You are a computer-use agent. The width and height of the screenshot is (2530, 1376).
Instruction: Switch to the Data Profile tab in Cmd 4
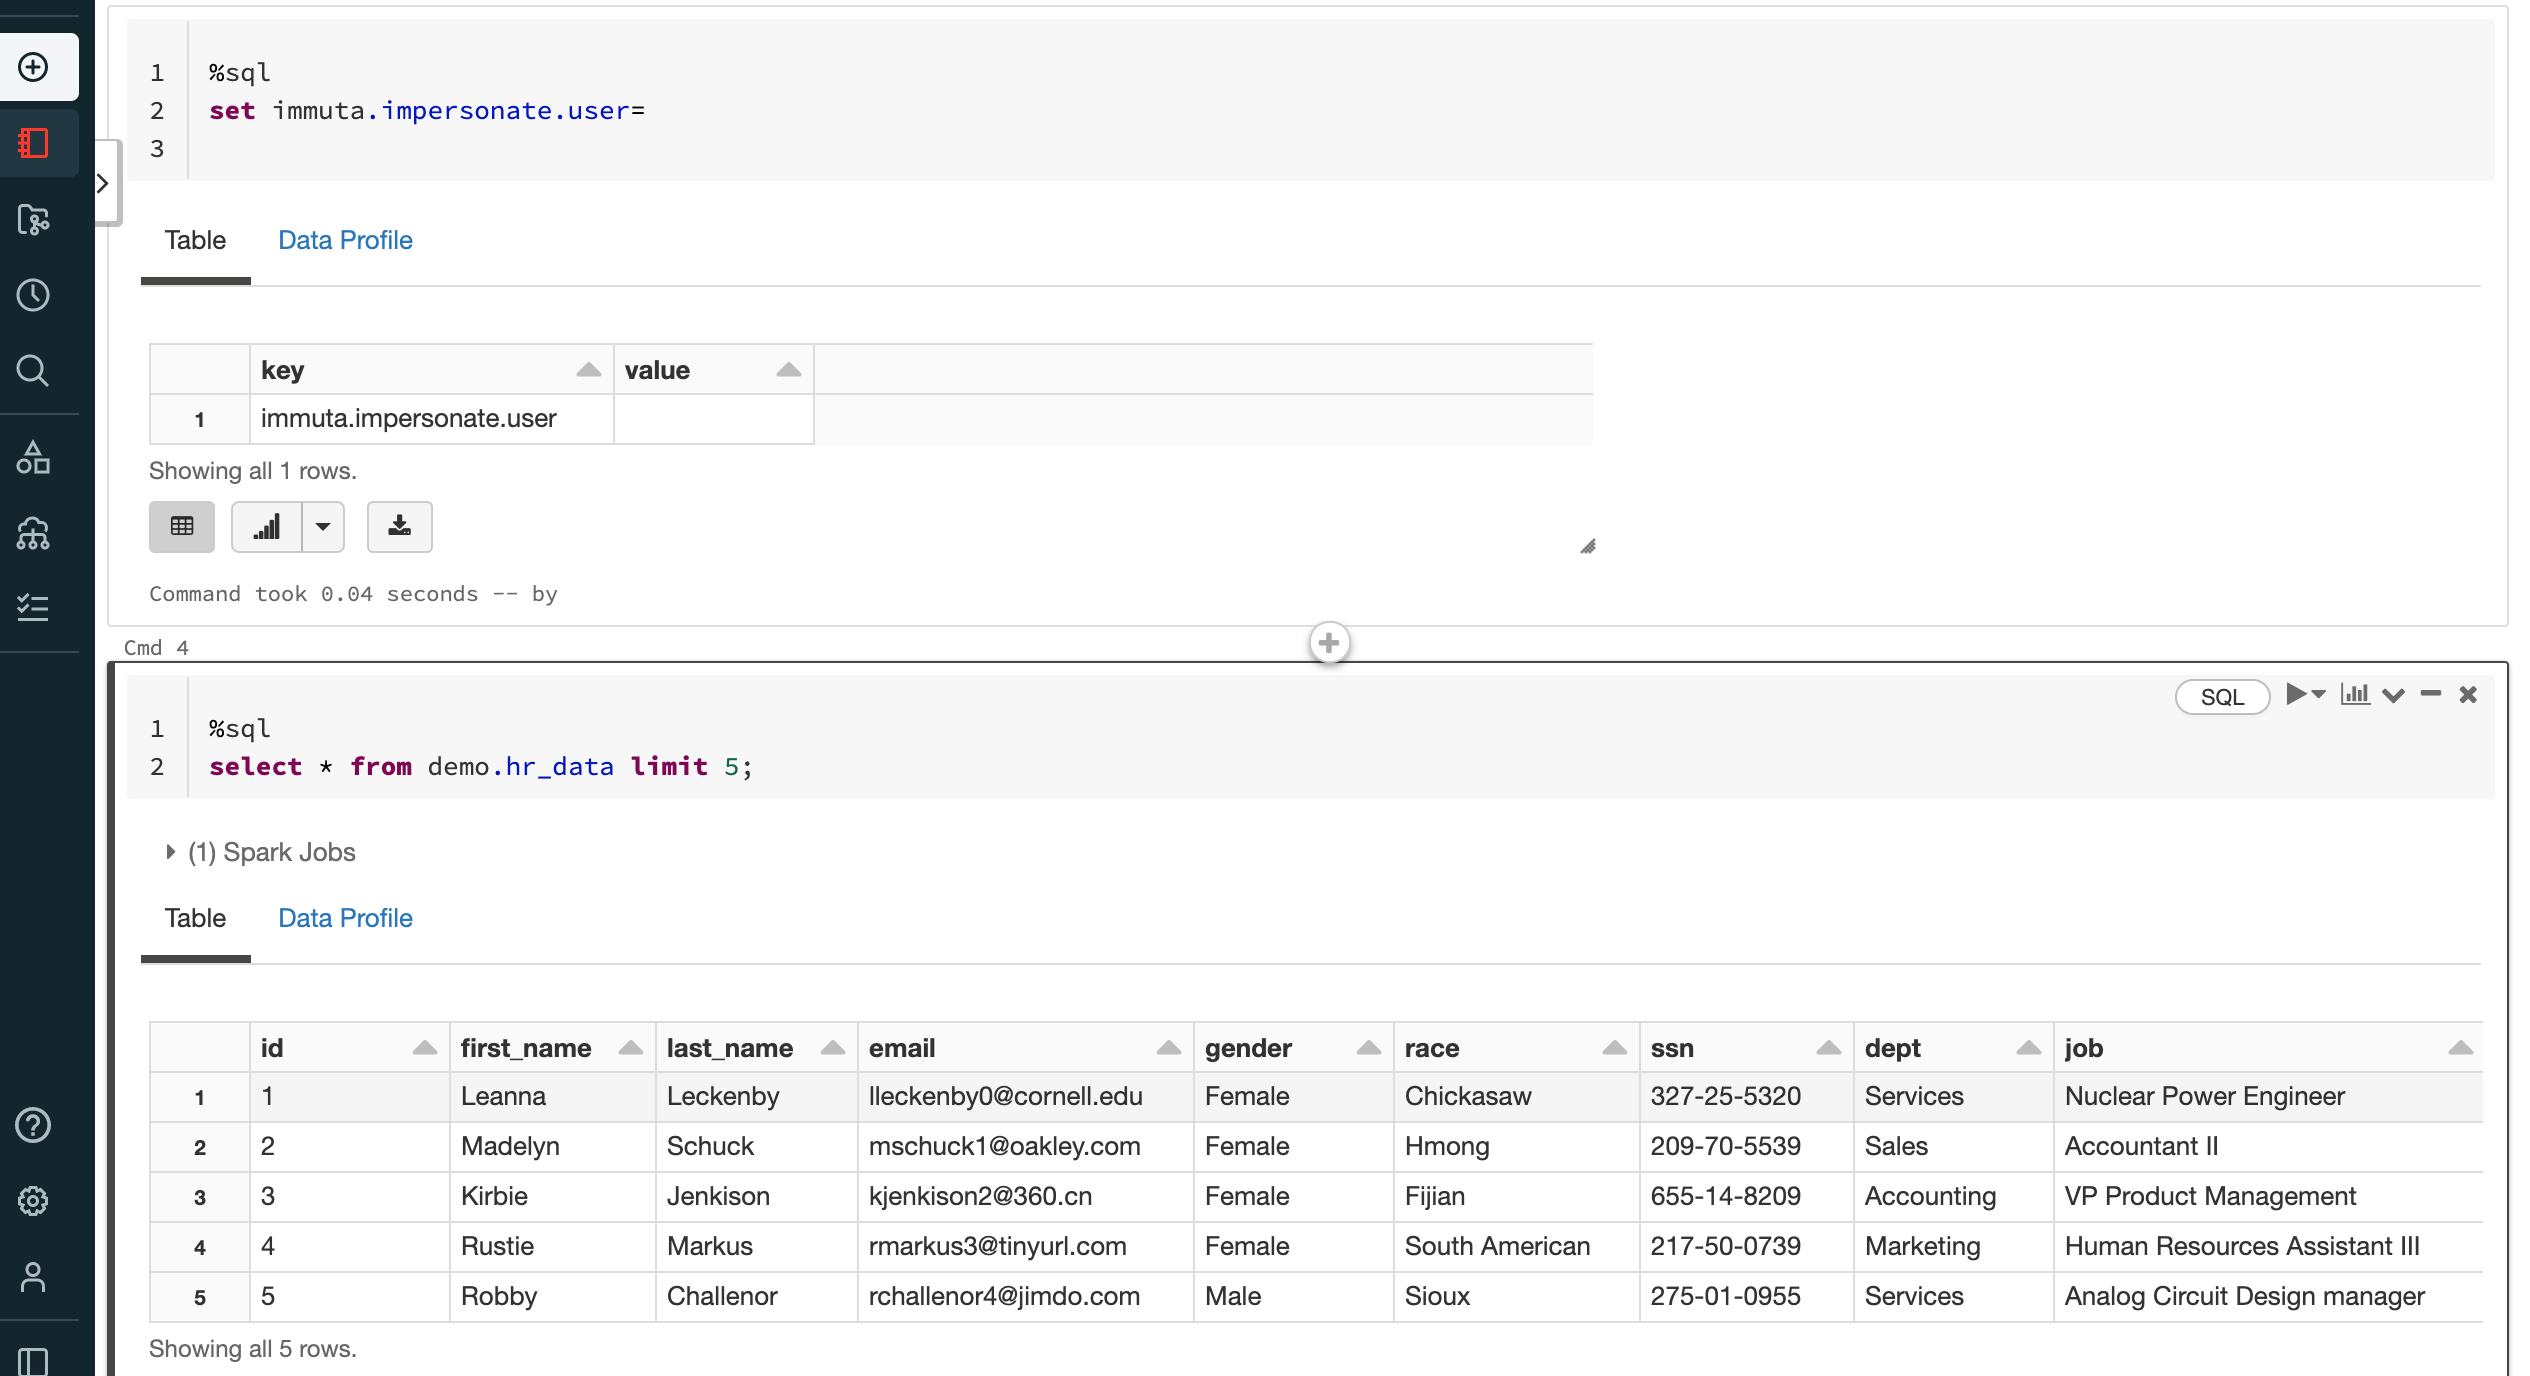coord(344,917)
